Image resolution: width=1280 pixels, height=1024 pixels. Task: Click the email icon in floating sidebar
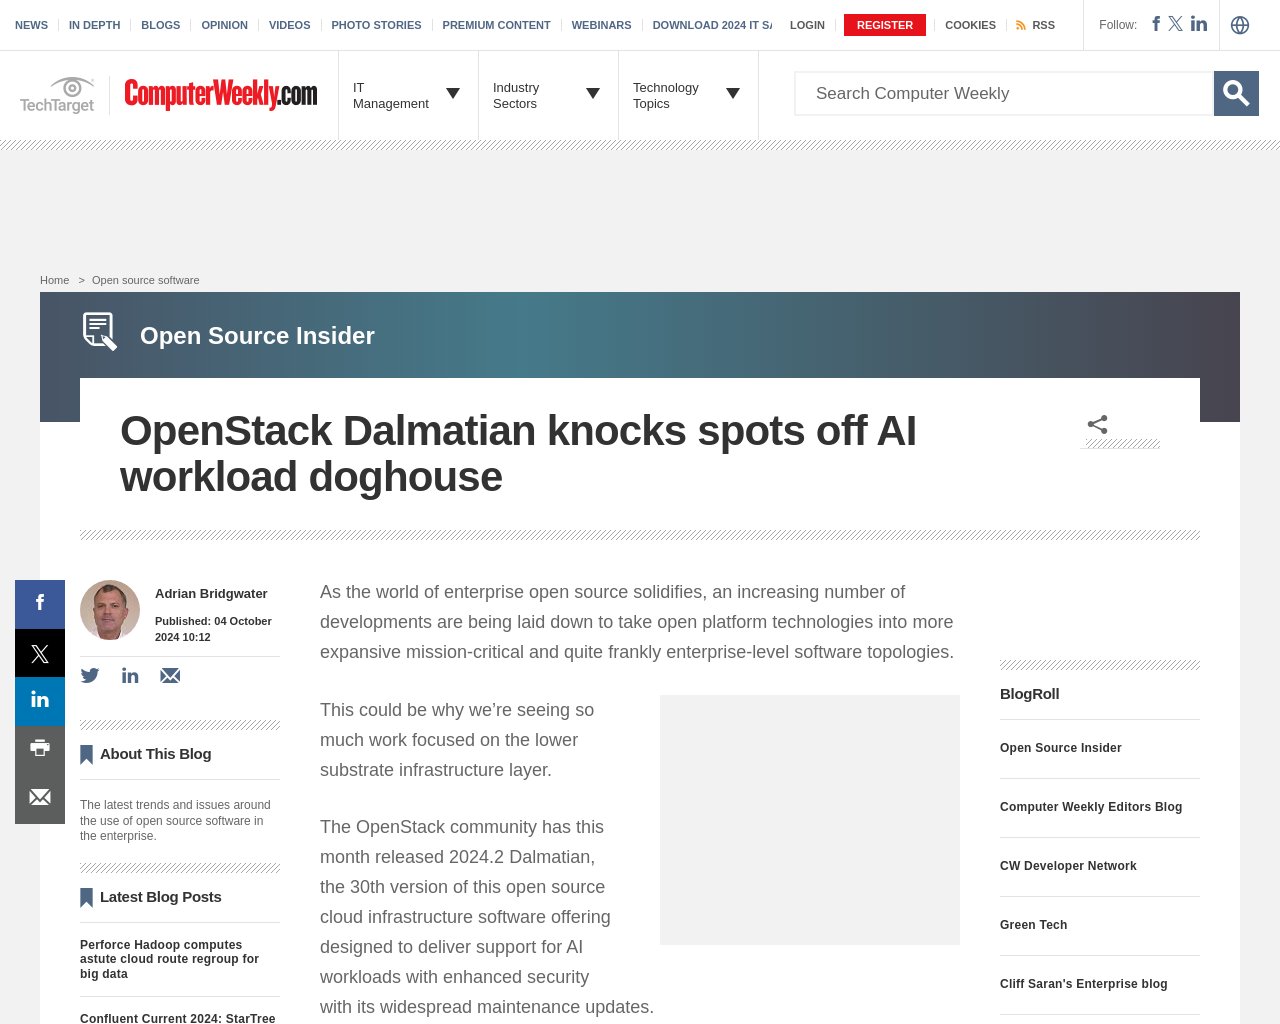point(40,798)
